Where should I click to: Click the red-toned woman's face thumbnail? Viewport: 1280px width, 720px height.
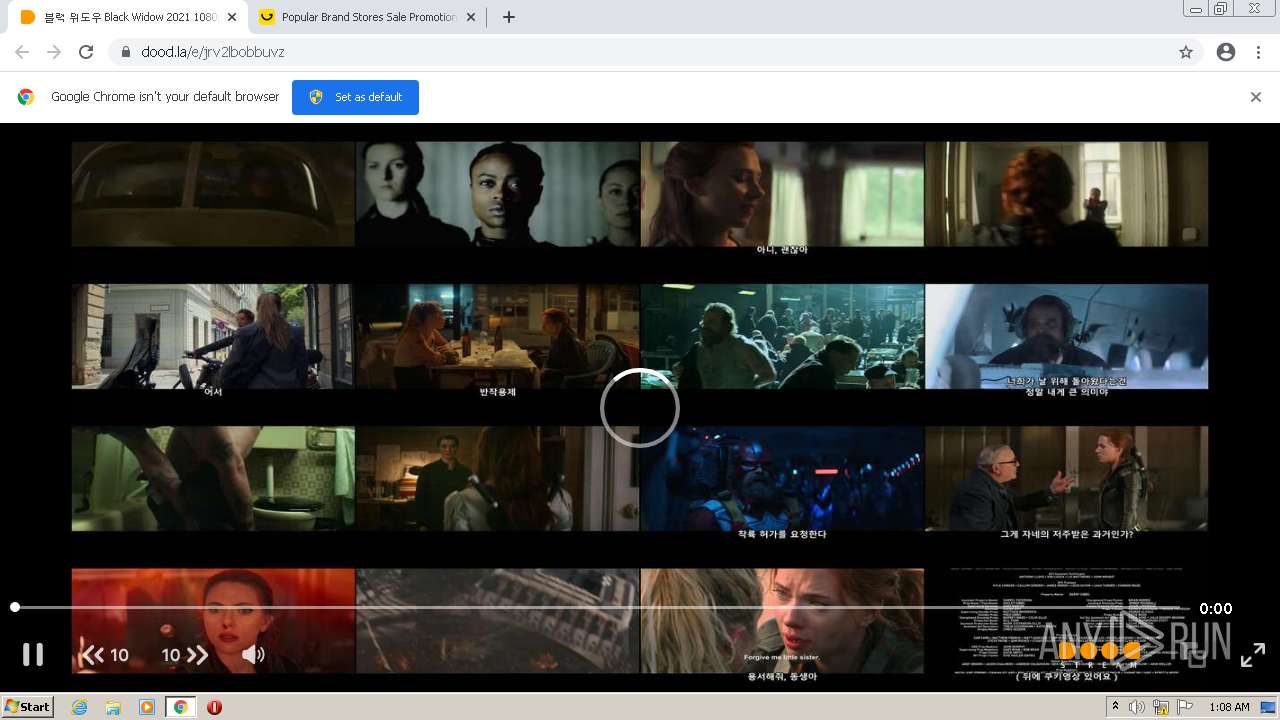coord(213,621)
